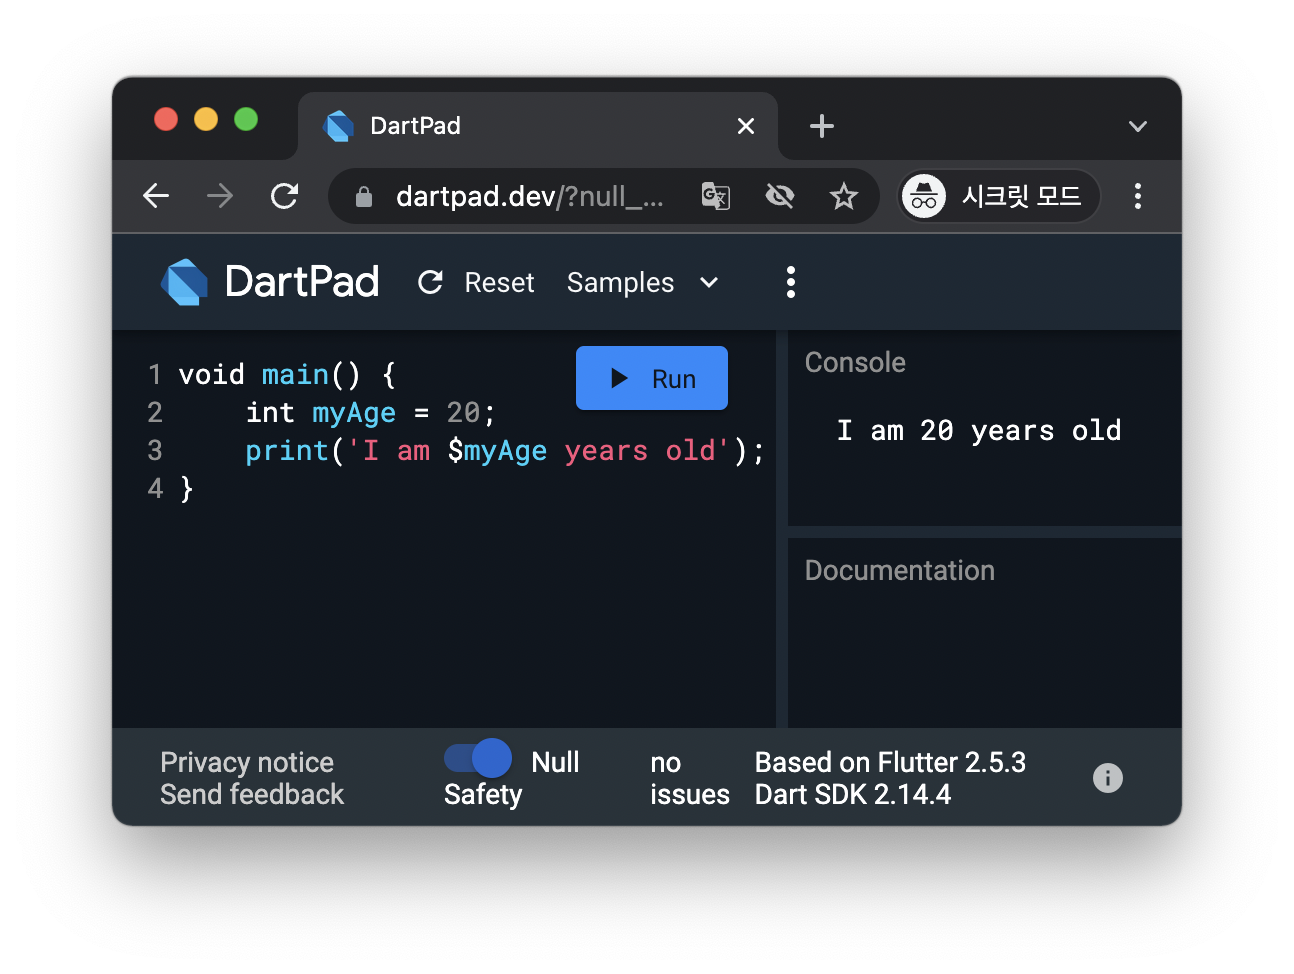Screen dimensions: 1294x974
Task: Click the browser forward arrow
Action: (220, 196)
